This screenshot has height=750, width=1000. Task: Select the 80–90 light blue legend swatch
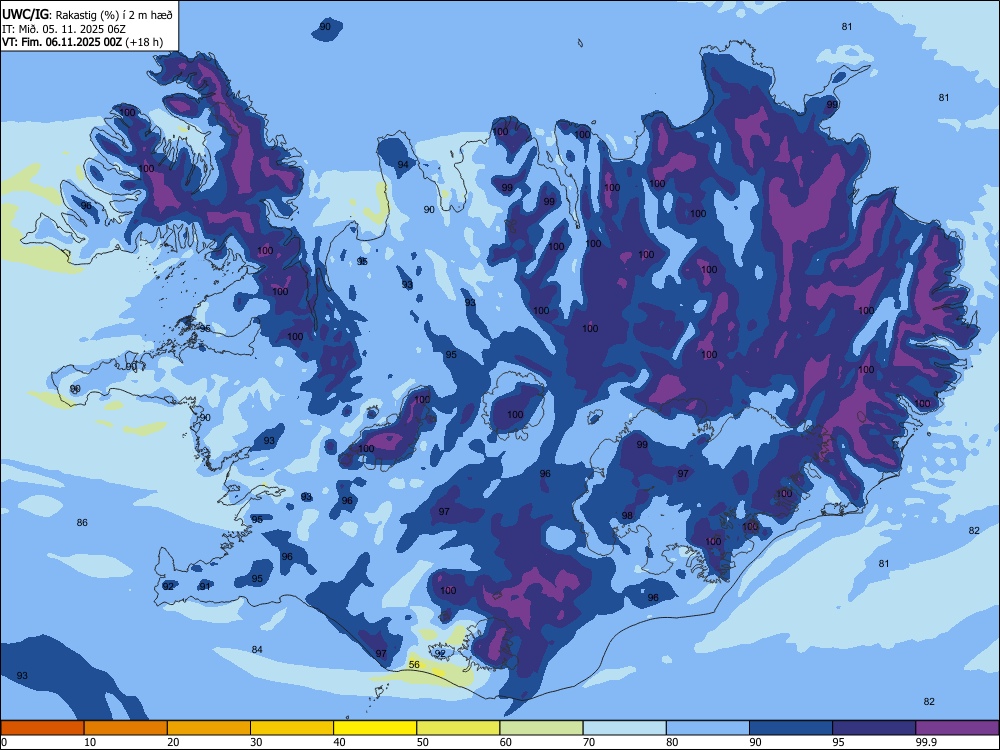coord(708,728)
